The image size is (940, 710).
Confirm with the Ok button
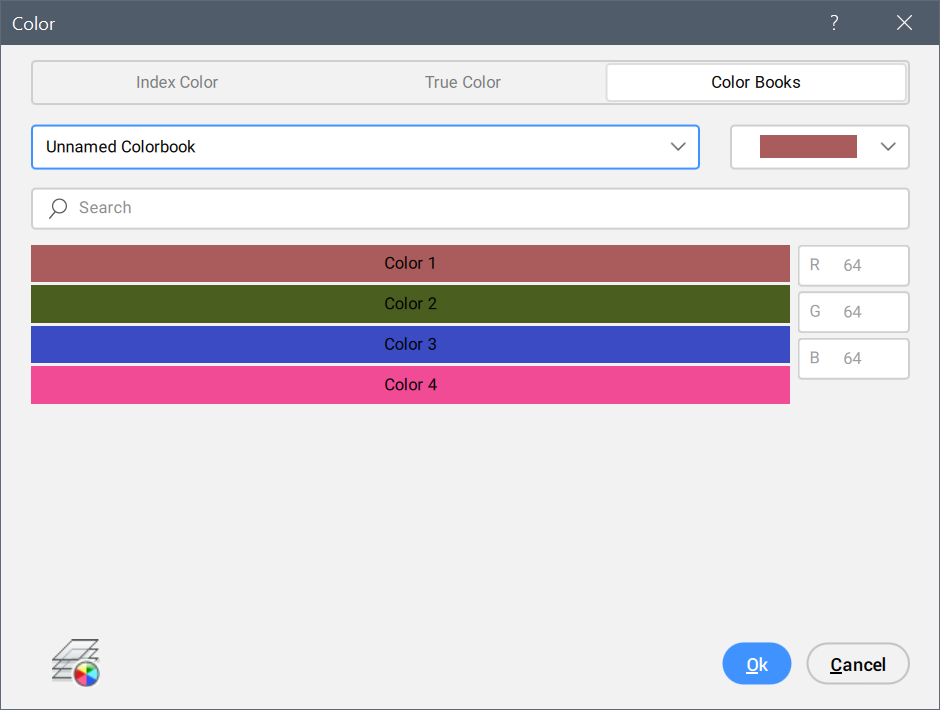tap(756, 664)
